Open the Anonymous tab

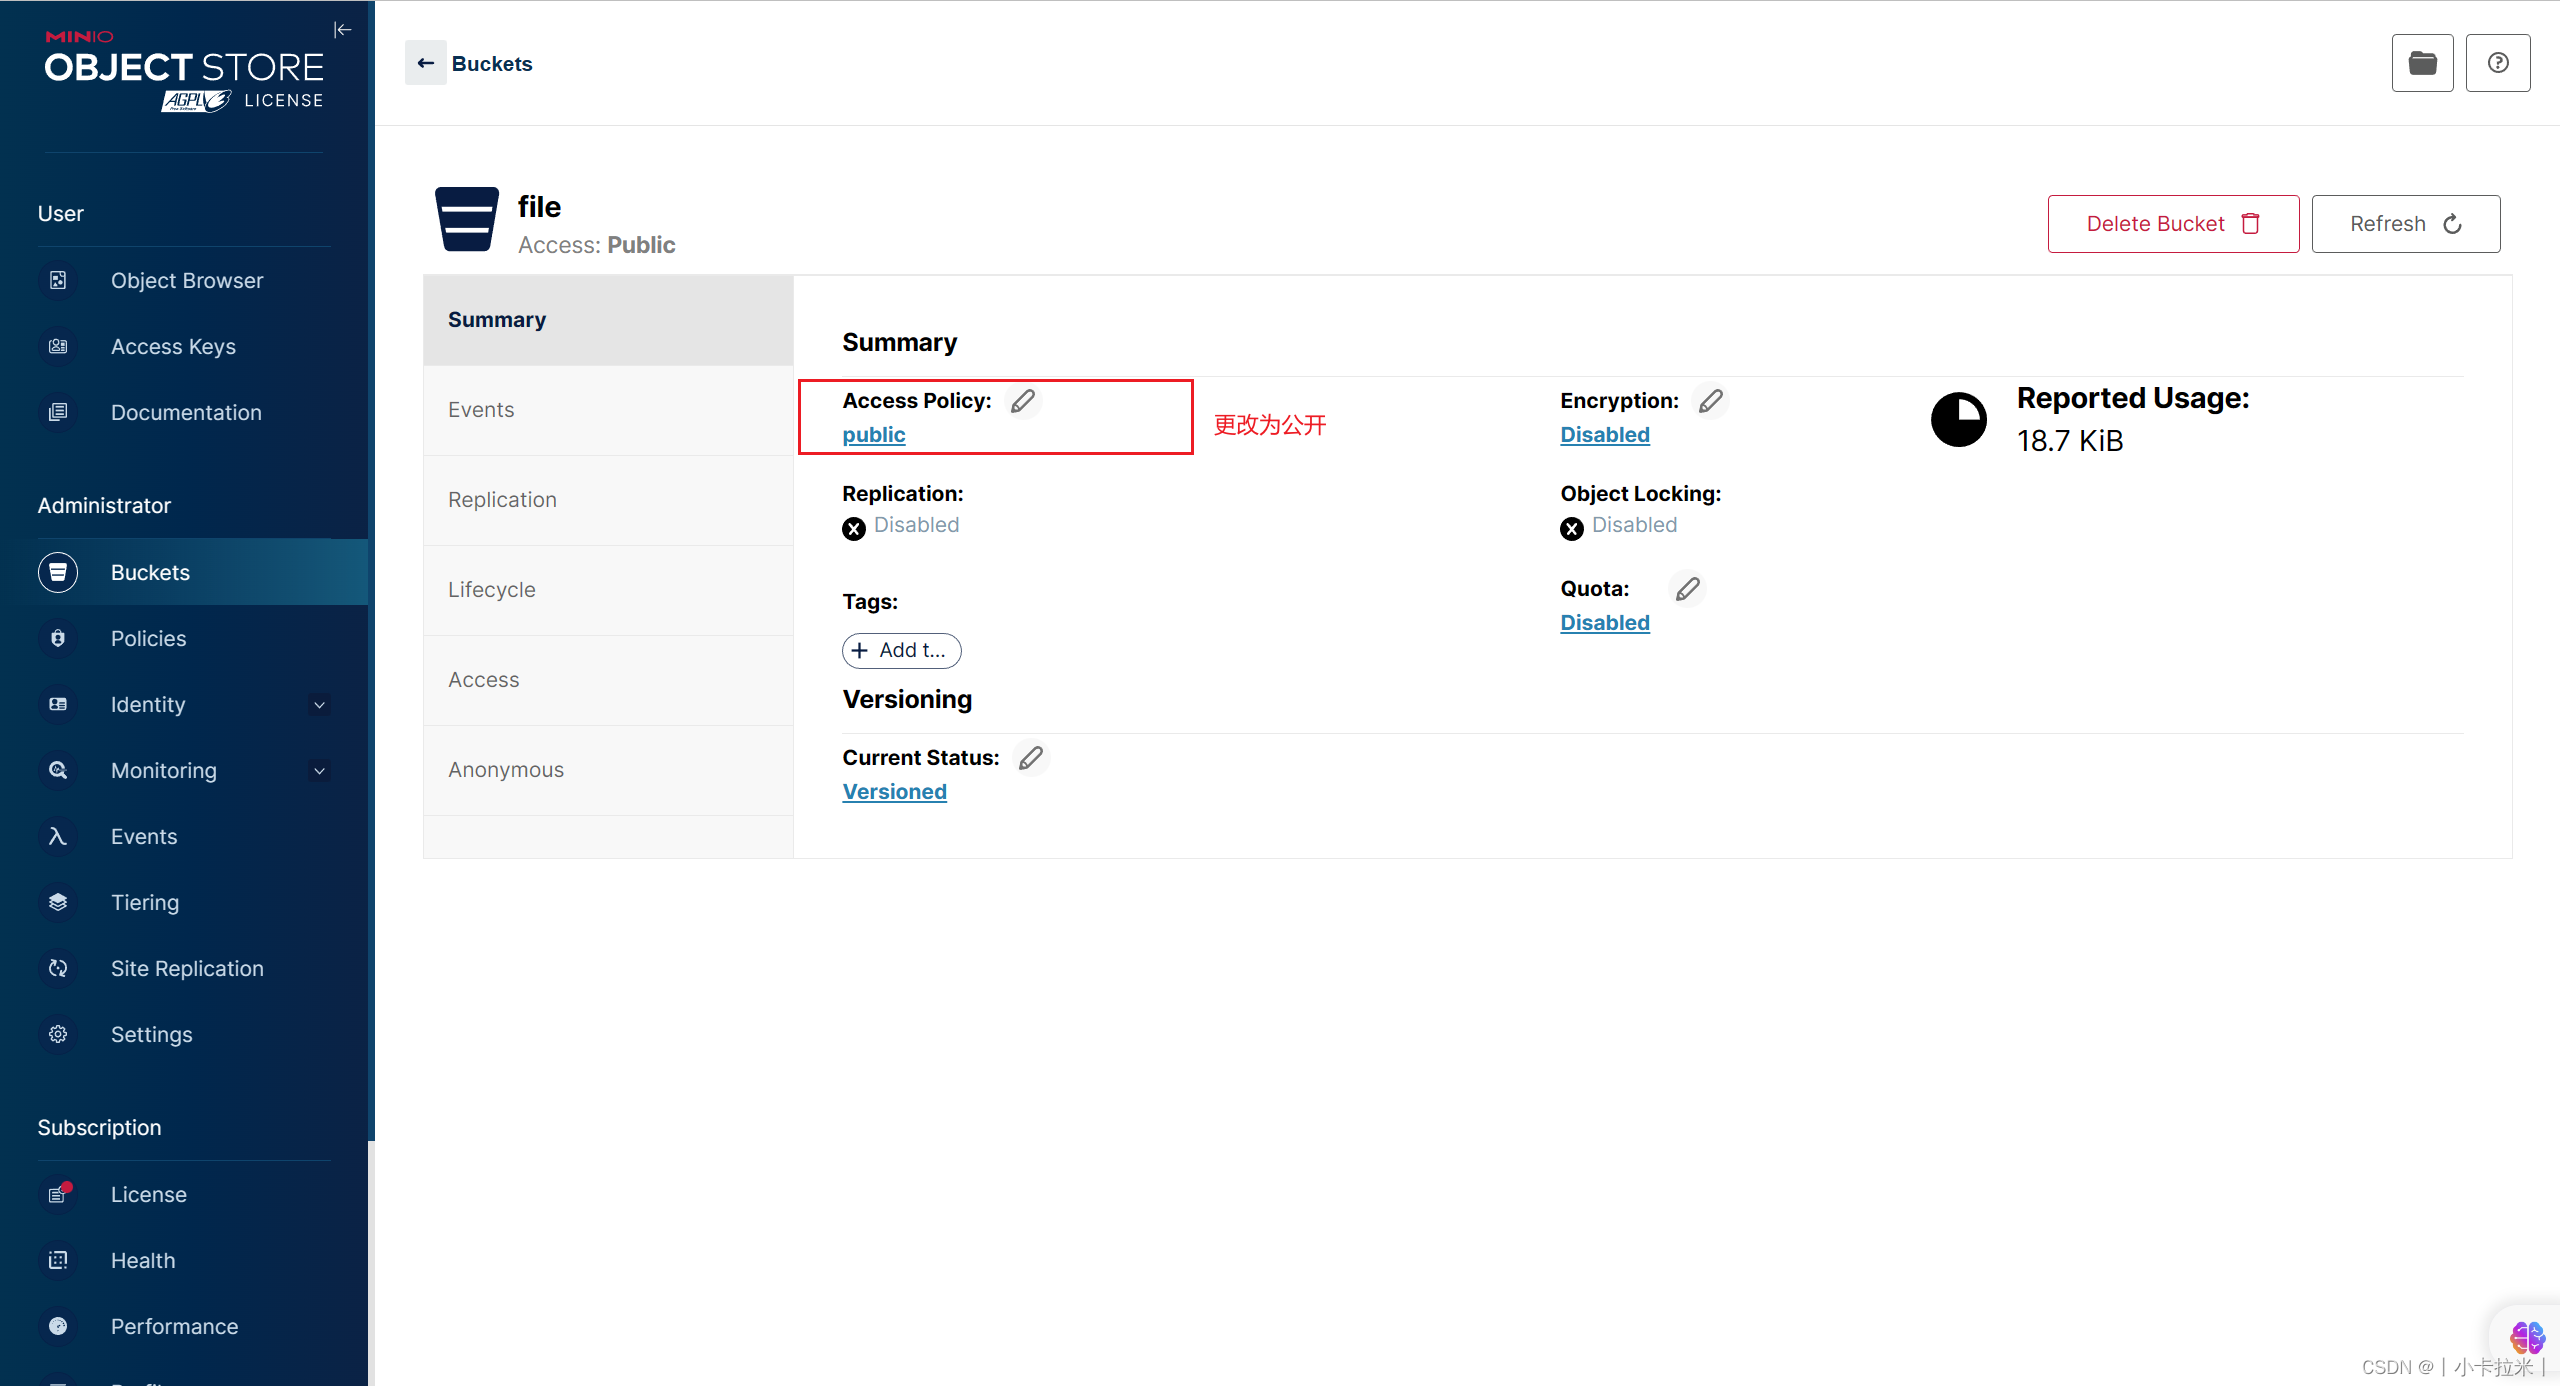point(505,770)
